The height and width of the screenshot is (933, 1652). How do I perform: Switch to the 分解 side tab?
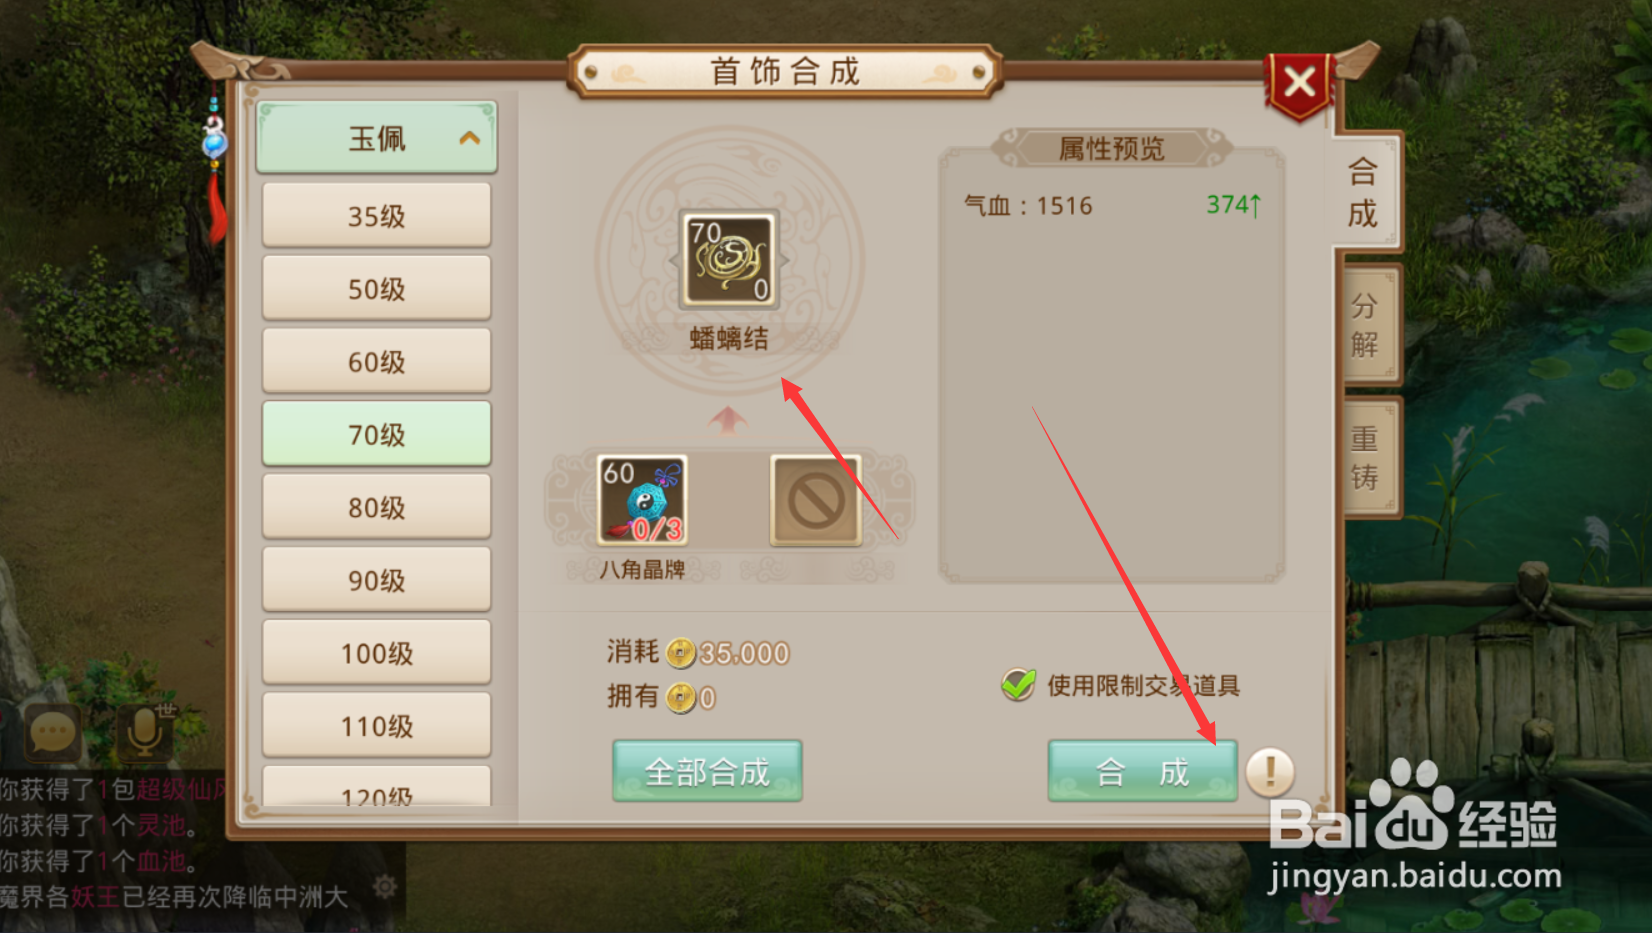tap(1366, 325)
